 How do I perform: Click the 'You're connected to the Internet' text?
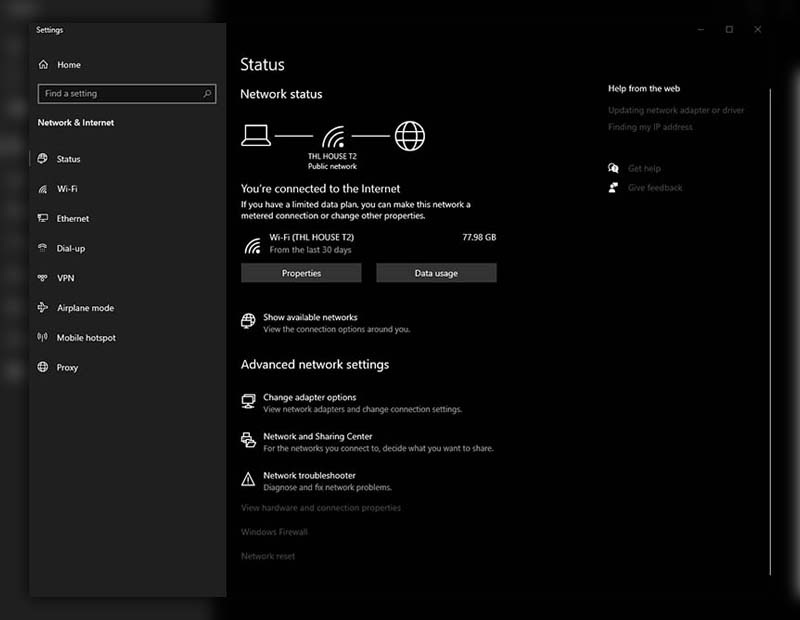pyautogui.click(x=320, y=189)
